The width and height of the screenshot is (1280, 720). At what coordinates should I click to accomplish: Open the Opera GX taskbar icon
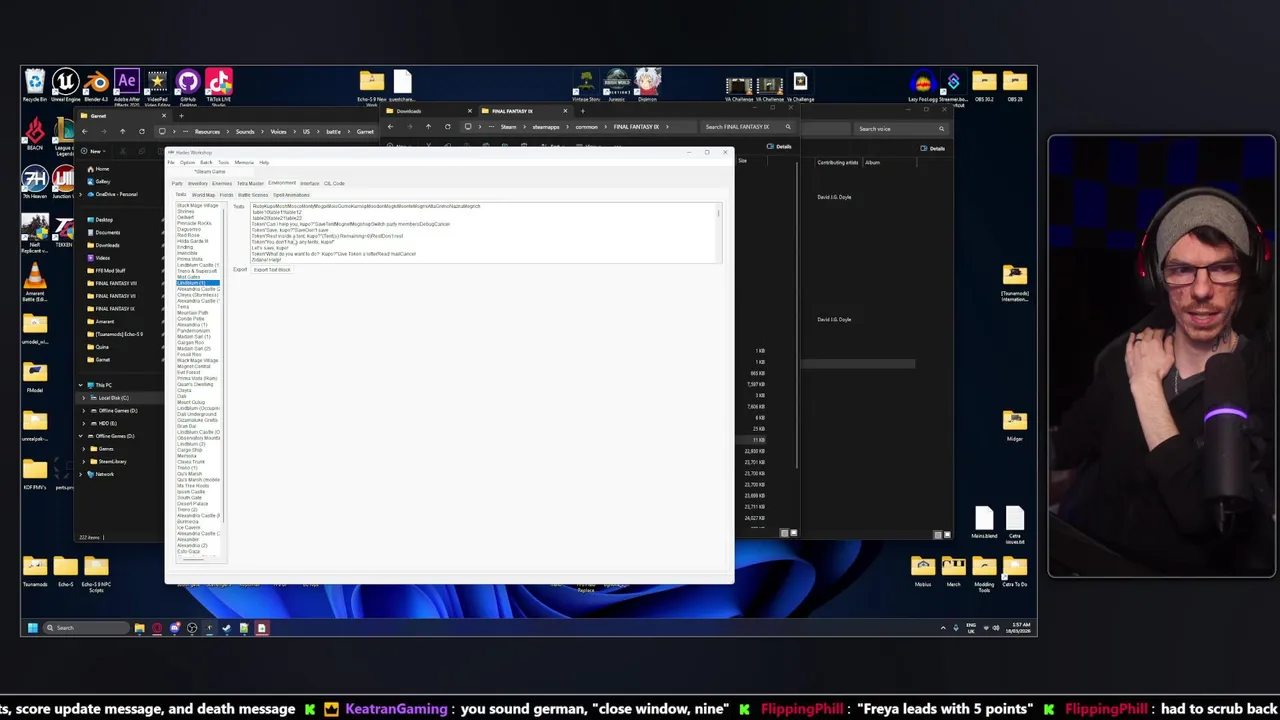(x=157, y=628)
